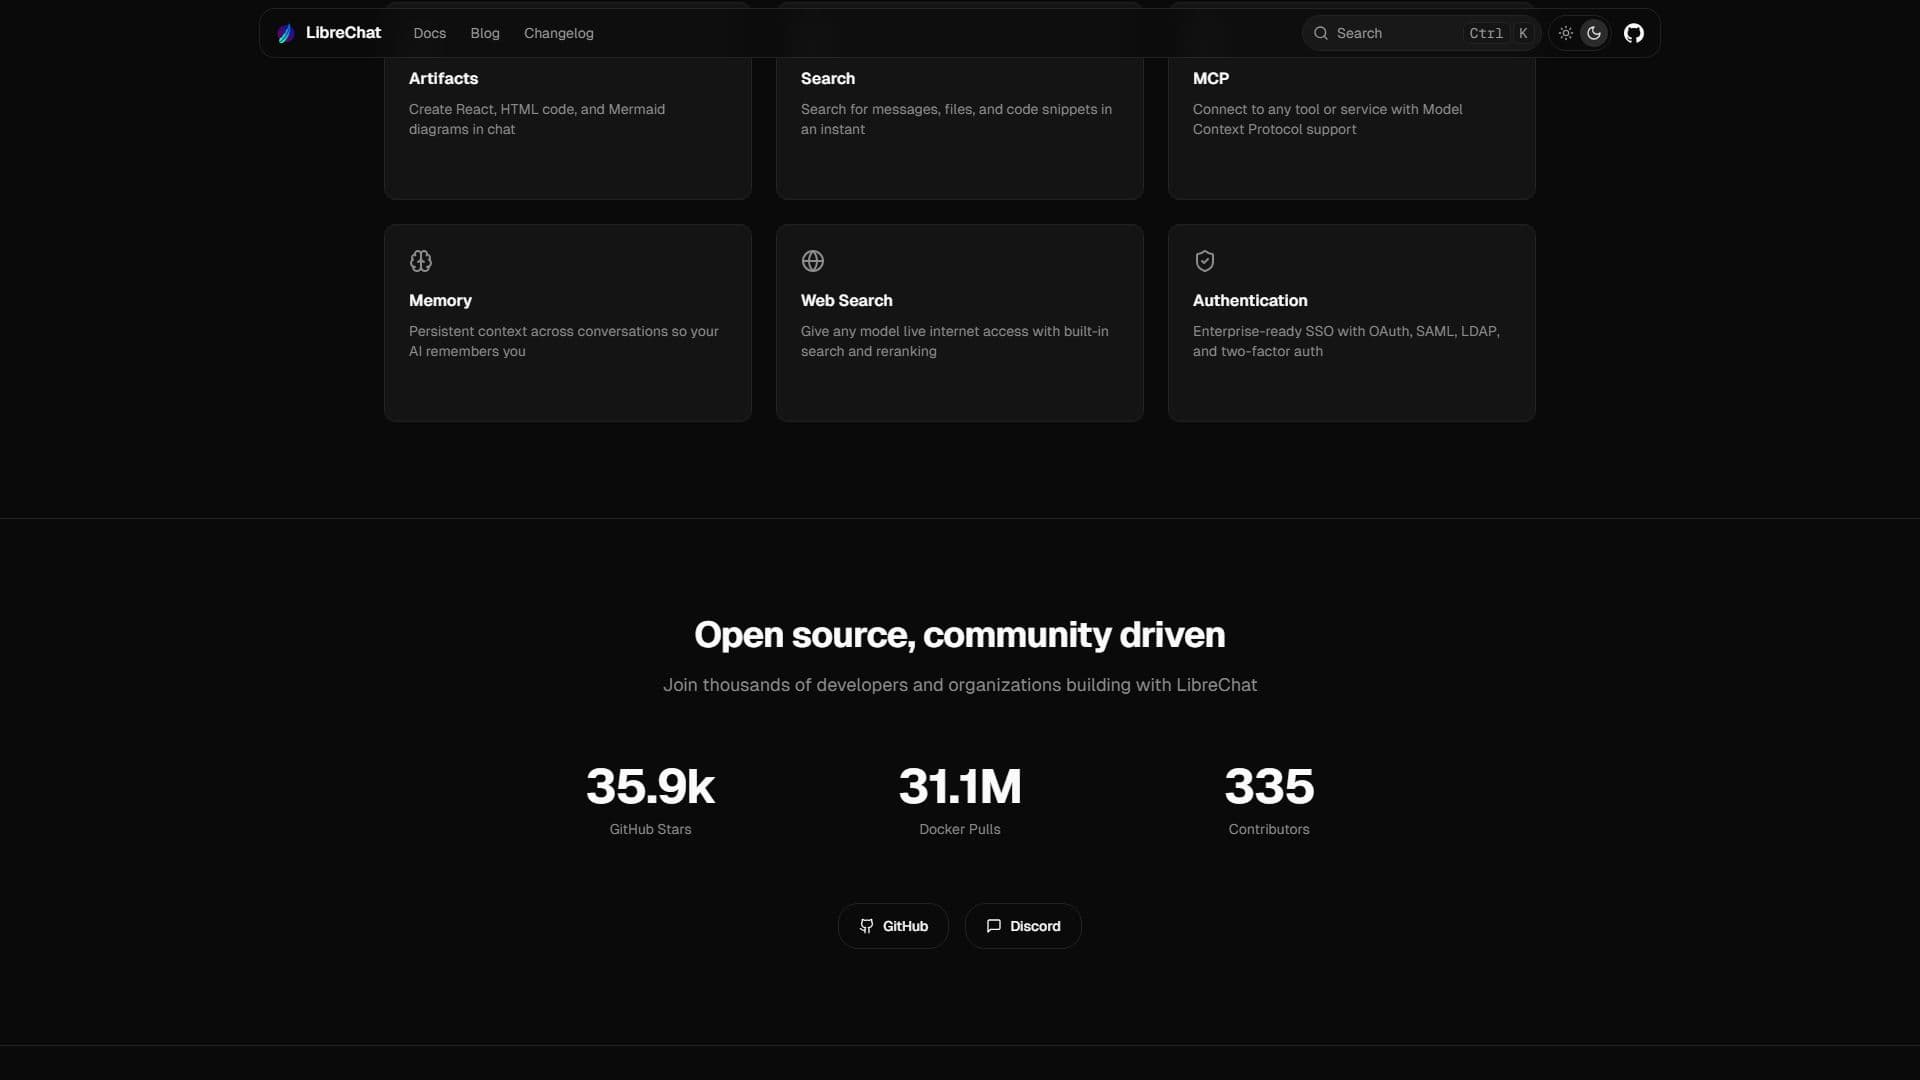The height and width of the screenshot is (1080, 1920).
Task: Switch to dark theme moon icon
Action: coord(1594,33)
